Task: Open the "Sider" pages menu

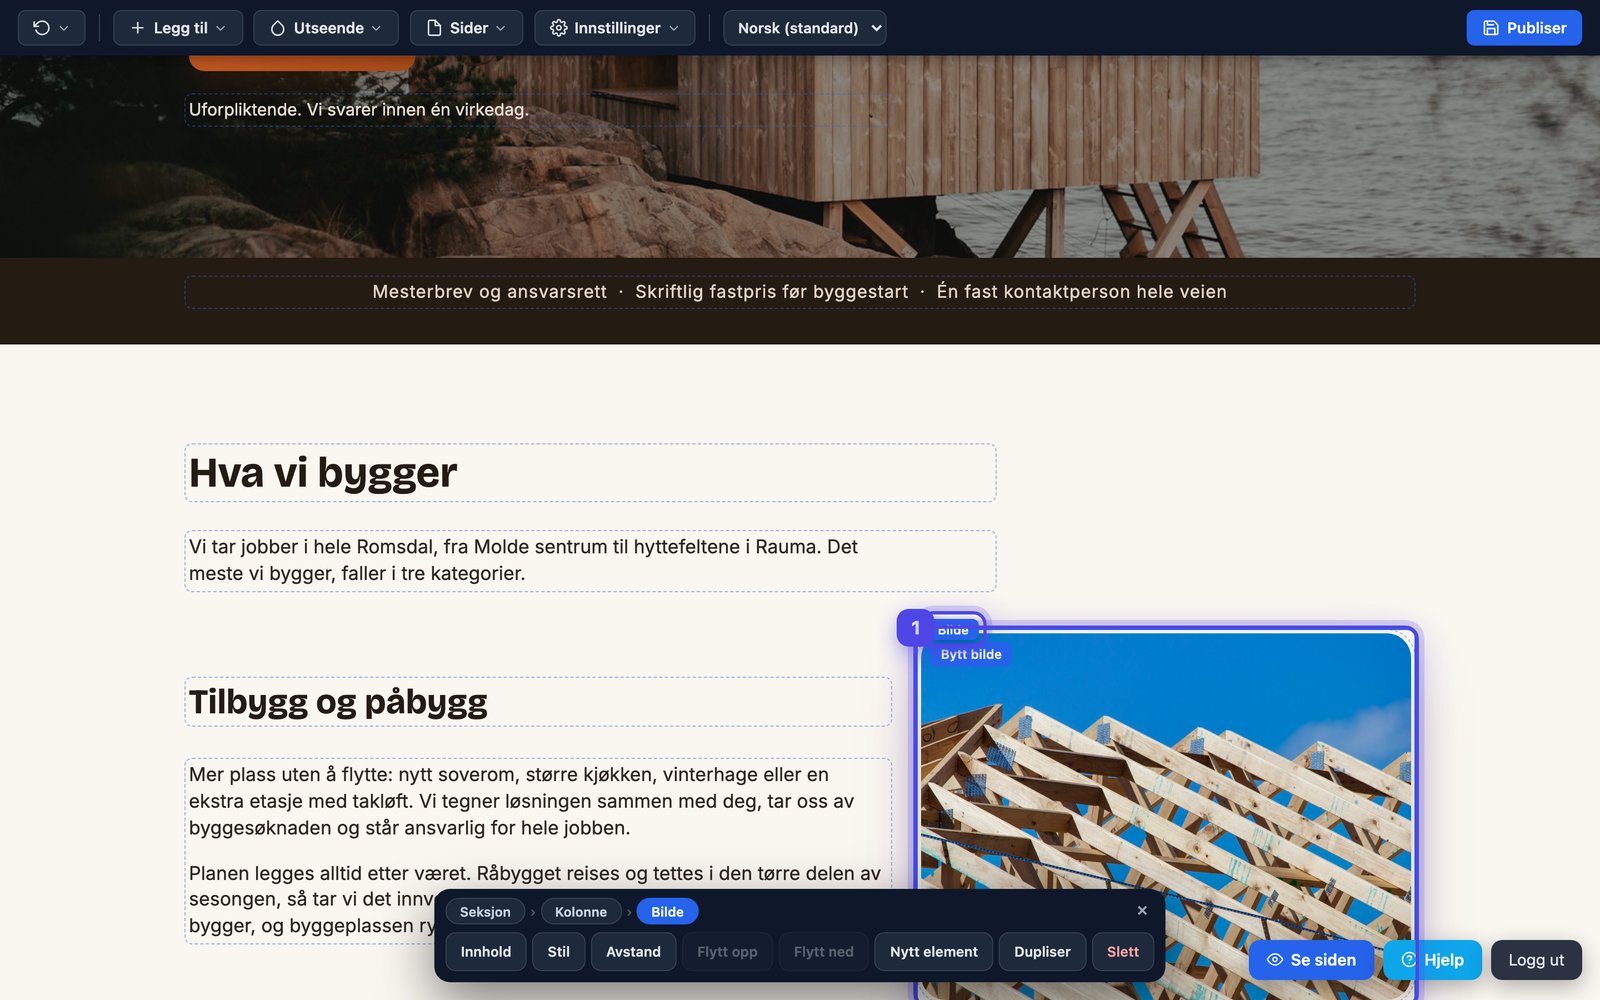Action: [466, 28]
